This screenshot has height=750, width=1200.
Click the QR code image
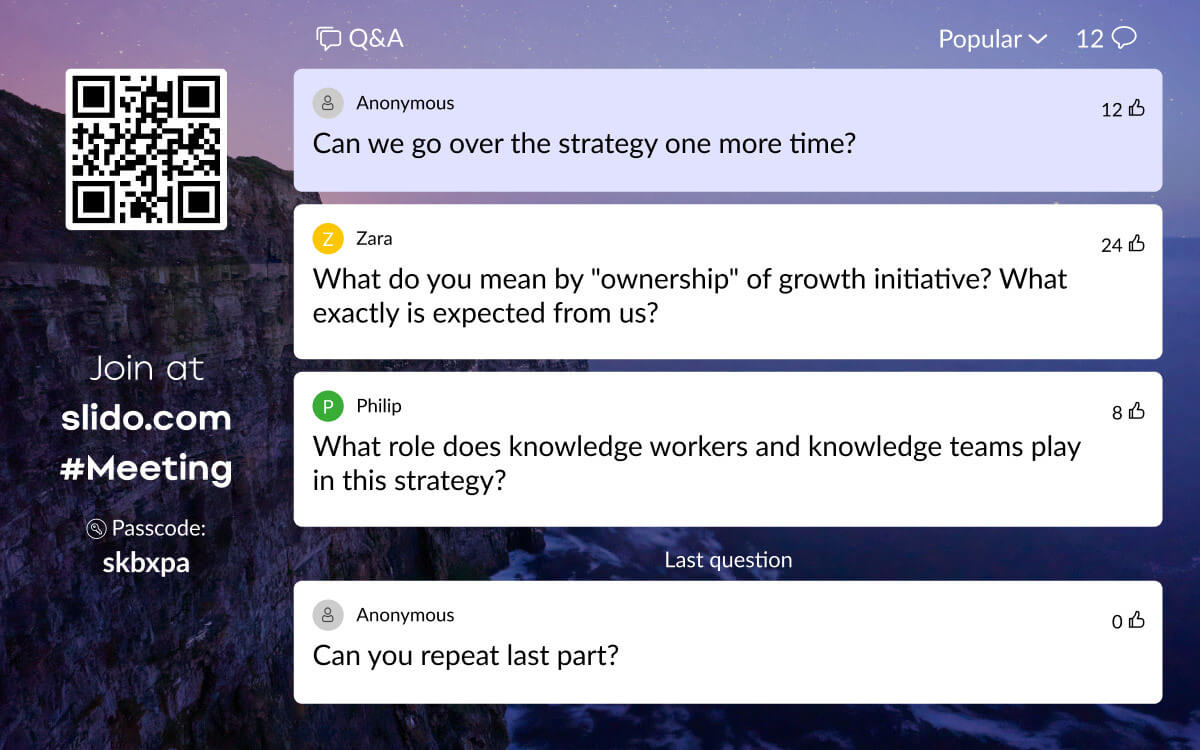click(146, 149)
